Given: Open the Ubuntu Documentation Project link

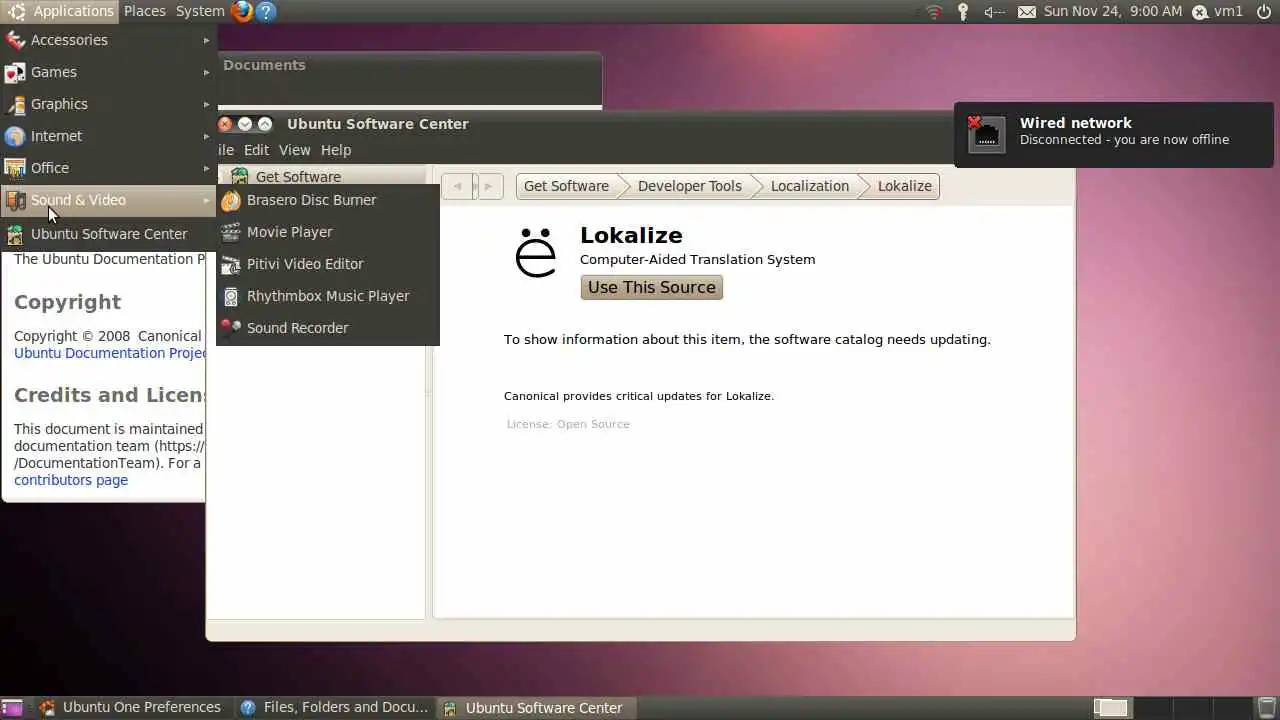Looking at the screenshot, I should point(110,353).
